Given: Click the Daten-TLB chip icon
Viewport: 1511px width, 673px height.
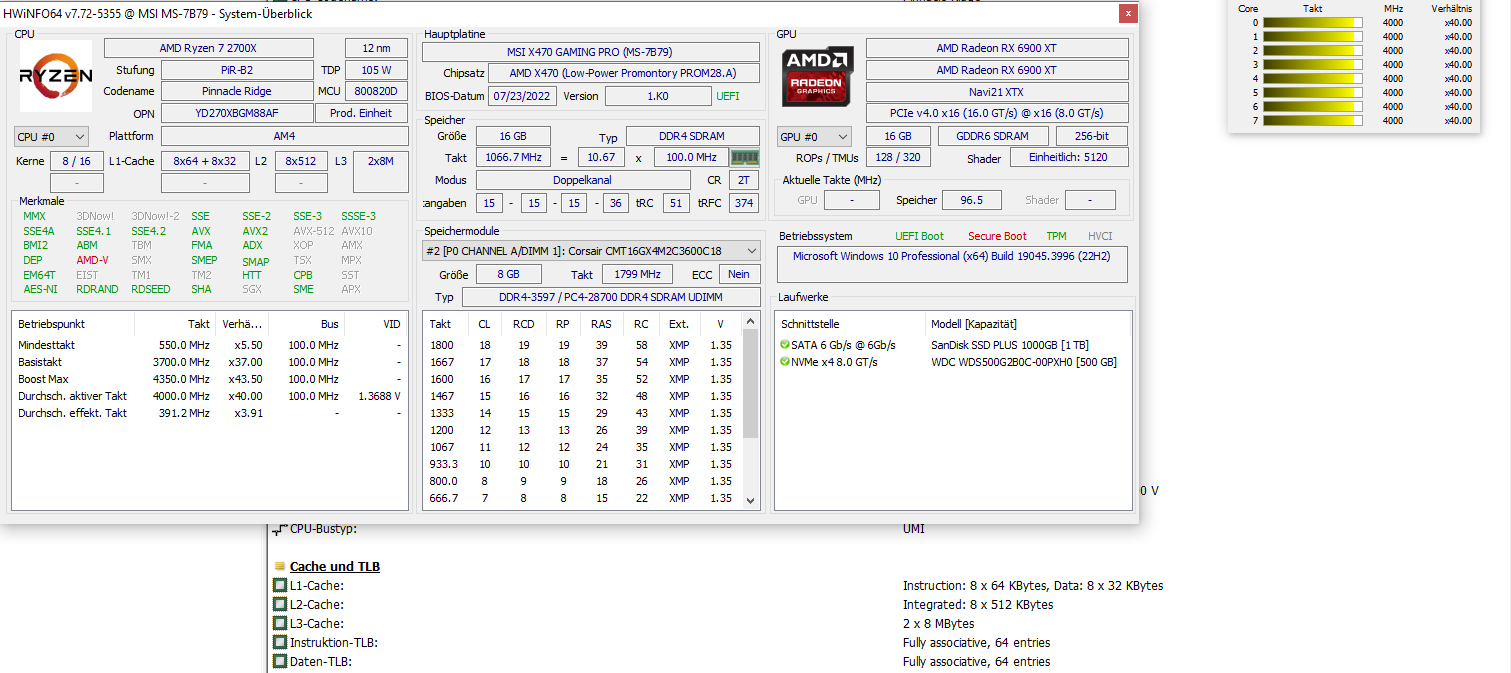Looking at the screenshot, I should click(280, 661).
